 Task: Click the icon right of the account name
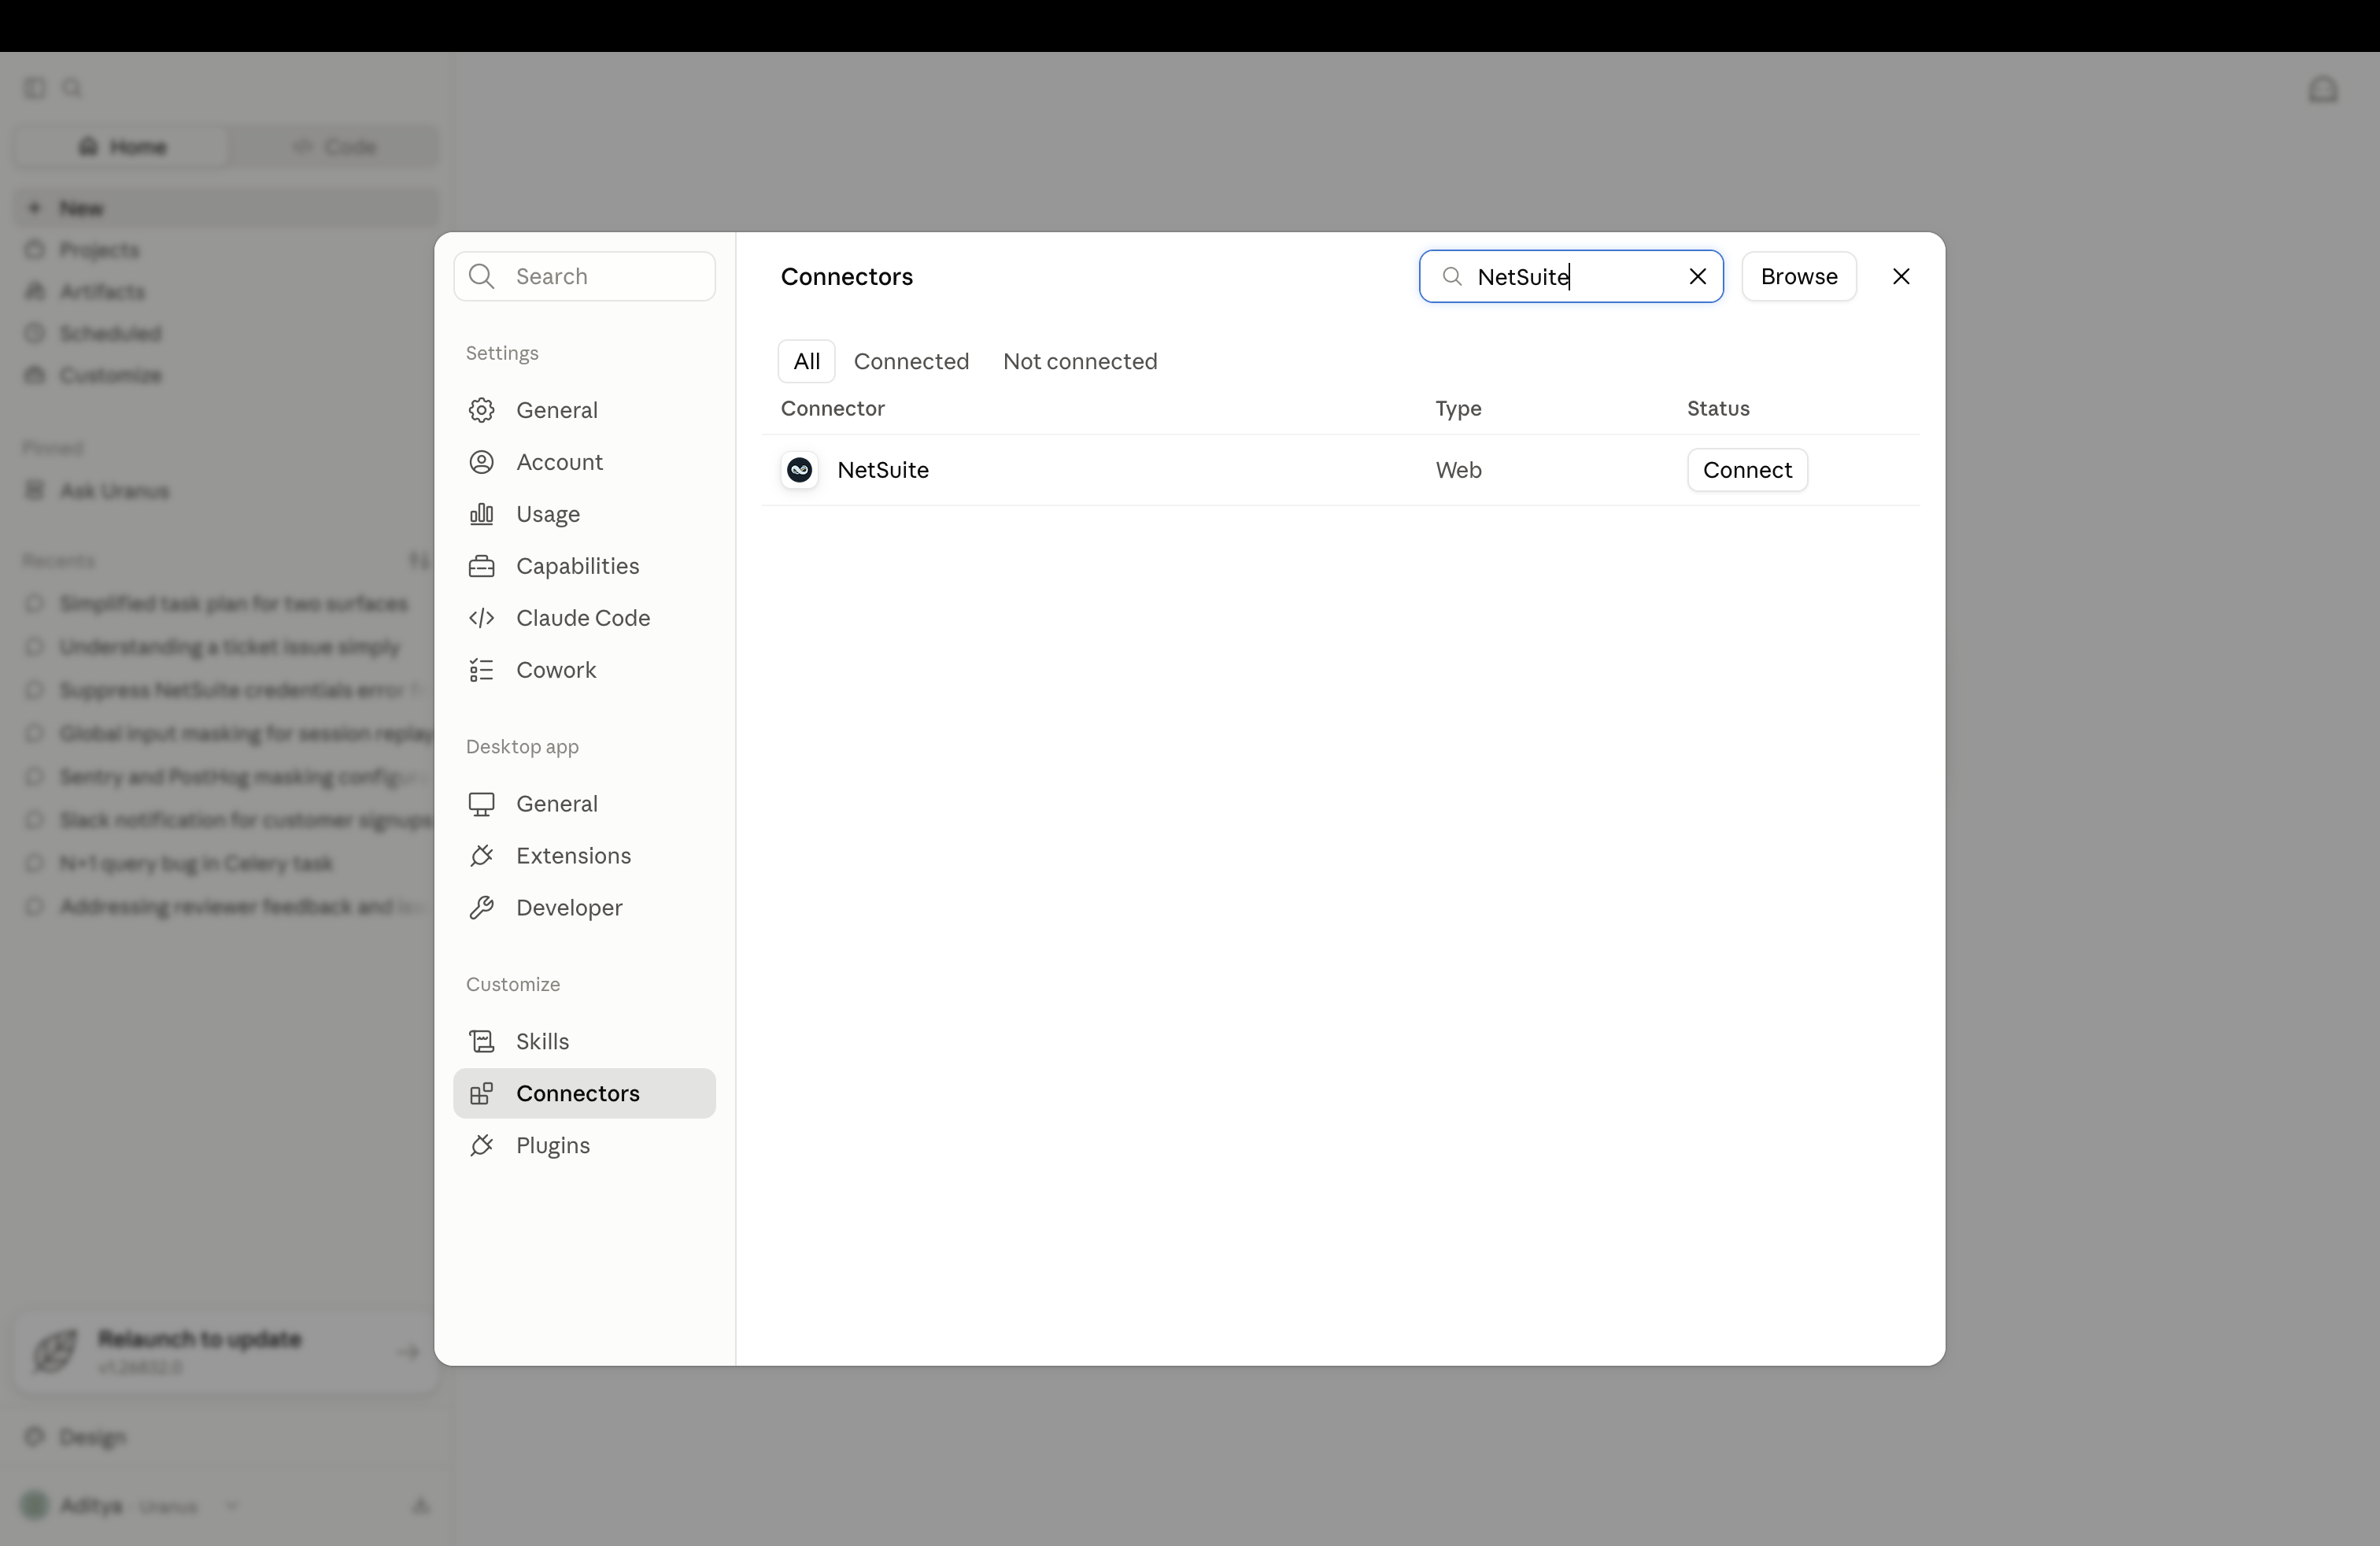pyautogui.click(x=421, y=1506)
